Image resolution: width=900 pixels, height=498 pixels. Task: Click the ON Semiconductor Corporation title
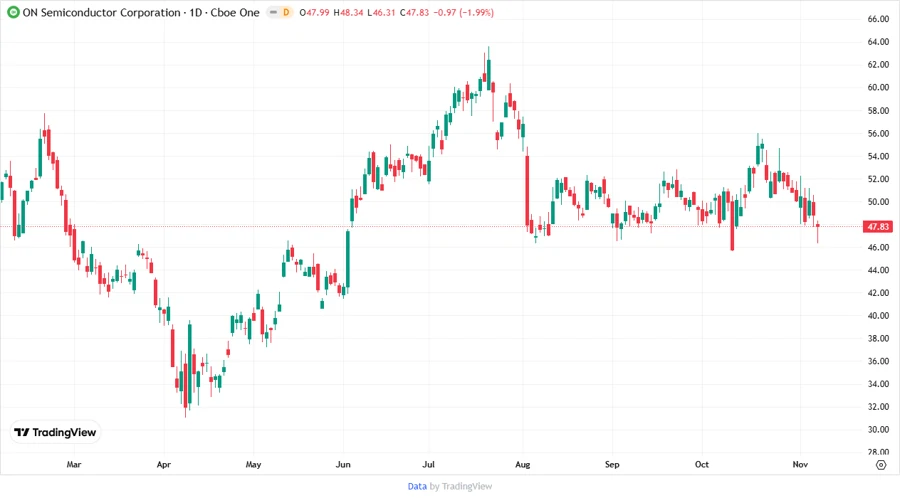point(102,13)
